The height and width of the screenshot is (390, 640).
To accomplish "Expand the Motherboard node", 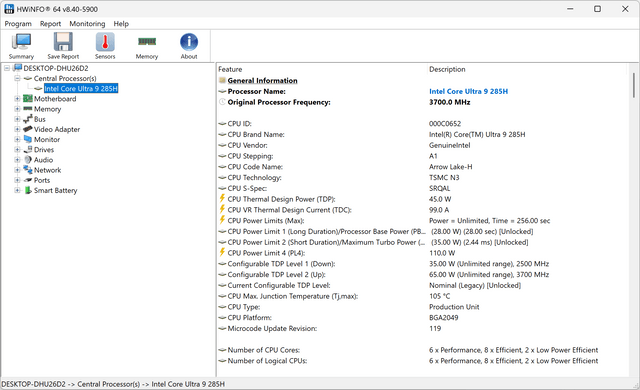I will [x=17, y=99].
